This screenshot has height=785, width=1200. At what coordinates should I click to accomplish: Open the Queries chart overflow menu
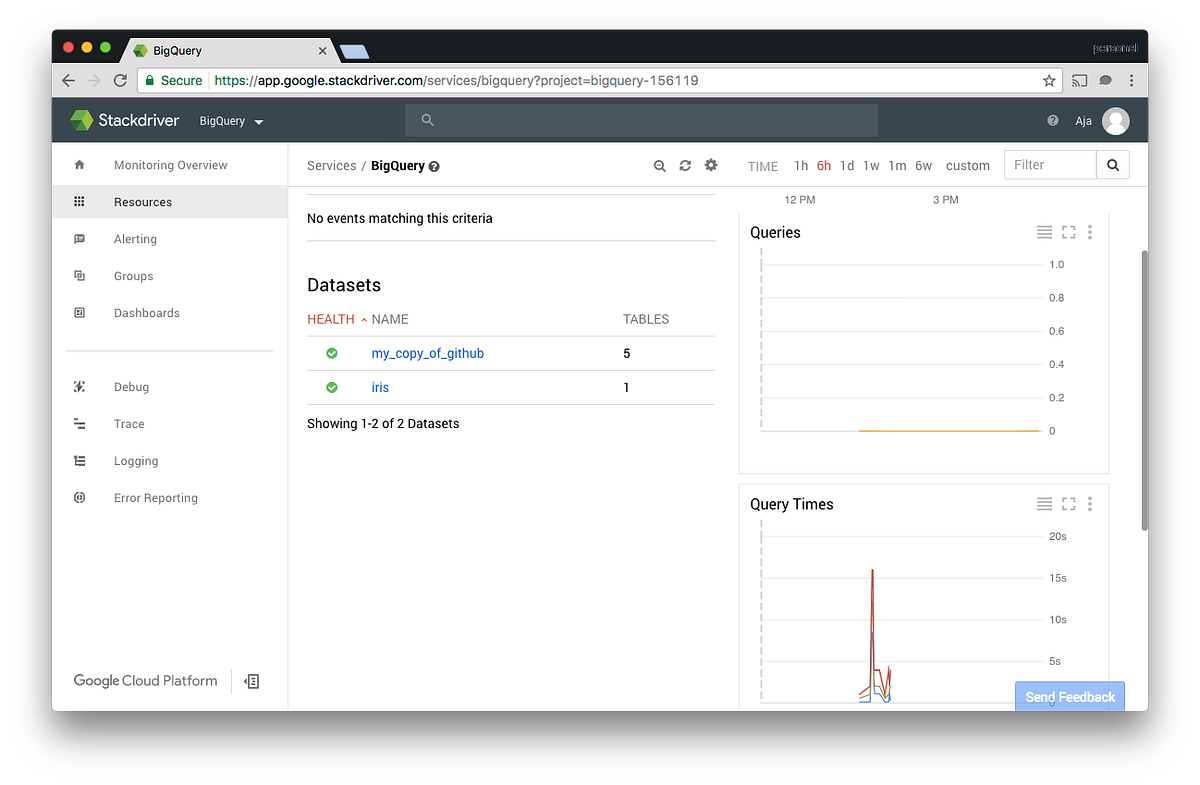pyautogui.click(x=1089, y=231)
